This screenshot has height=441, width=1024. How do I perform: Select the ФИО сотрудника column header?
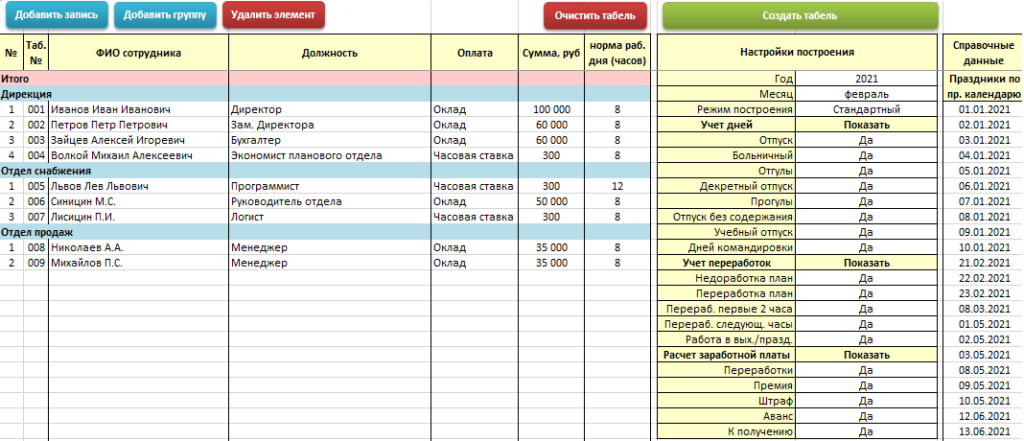[x=138, y=53]
